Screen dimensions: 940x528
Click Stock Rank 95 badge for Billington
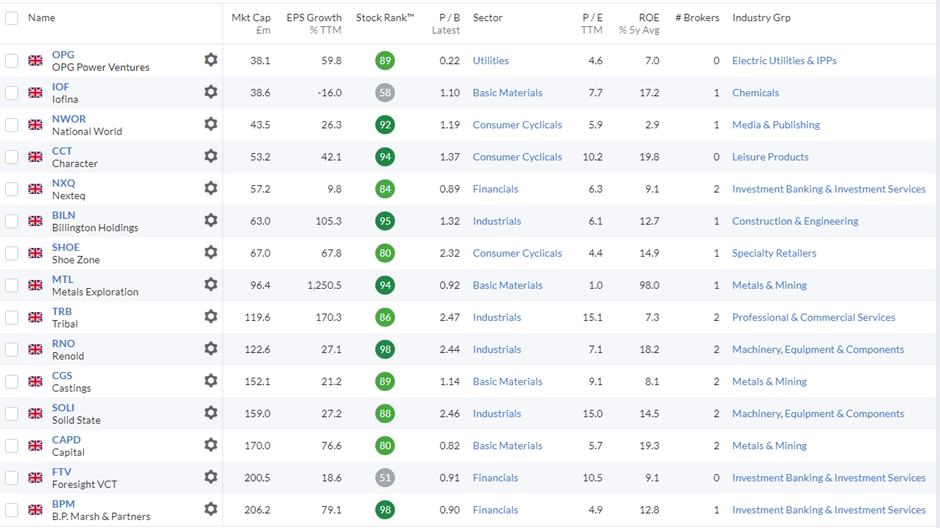coord(385,221)
